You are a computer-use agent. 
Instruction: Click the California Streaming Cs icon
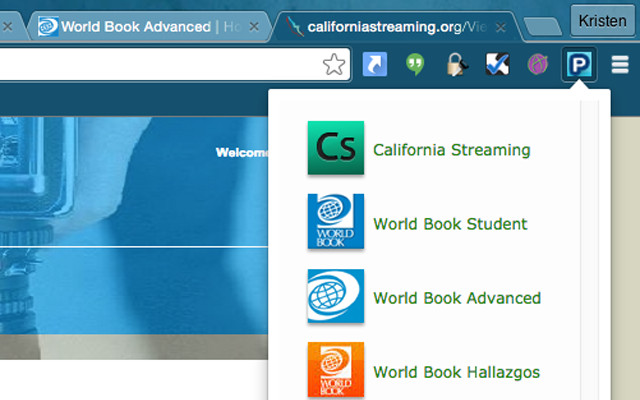(x=336, y=148)
